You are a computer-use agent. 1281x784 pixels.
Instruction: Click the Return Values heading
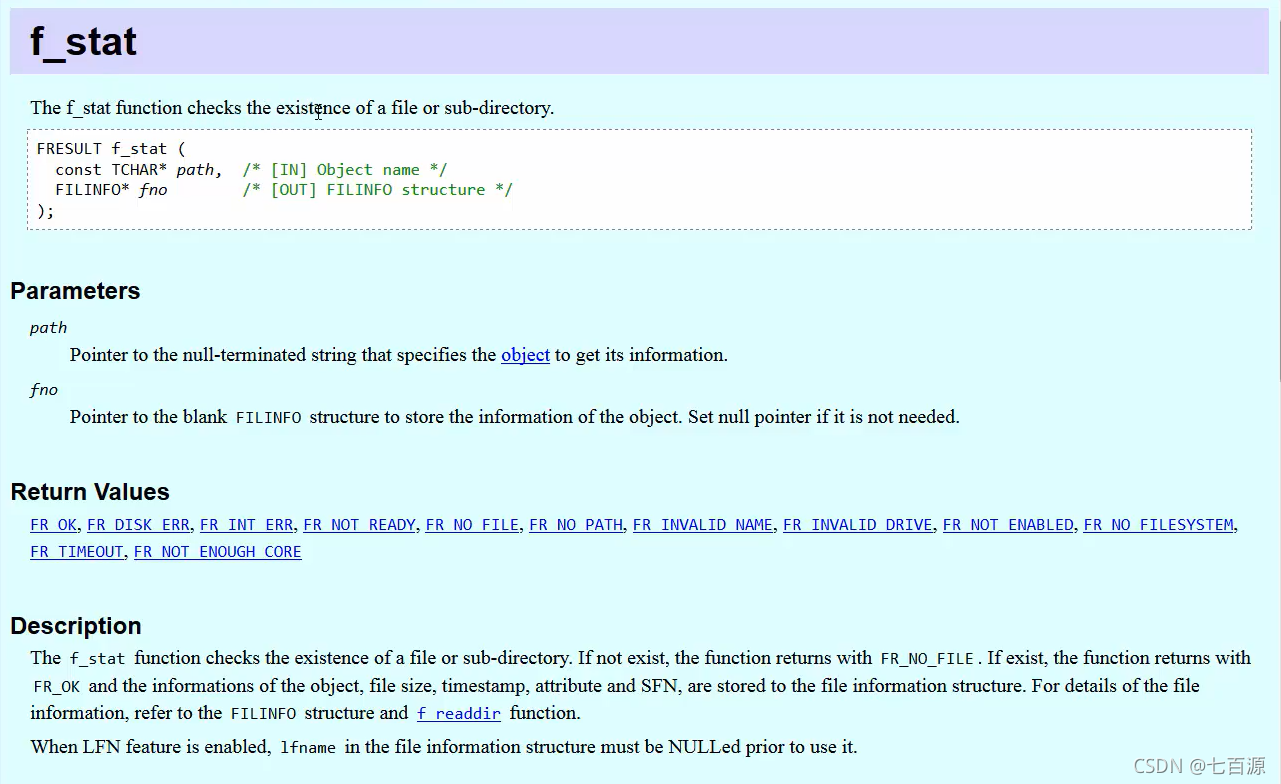[x=90, y=492]
